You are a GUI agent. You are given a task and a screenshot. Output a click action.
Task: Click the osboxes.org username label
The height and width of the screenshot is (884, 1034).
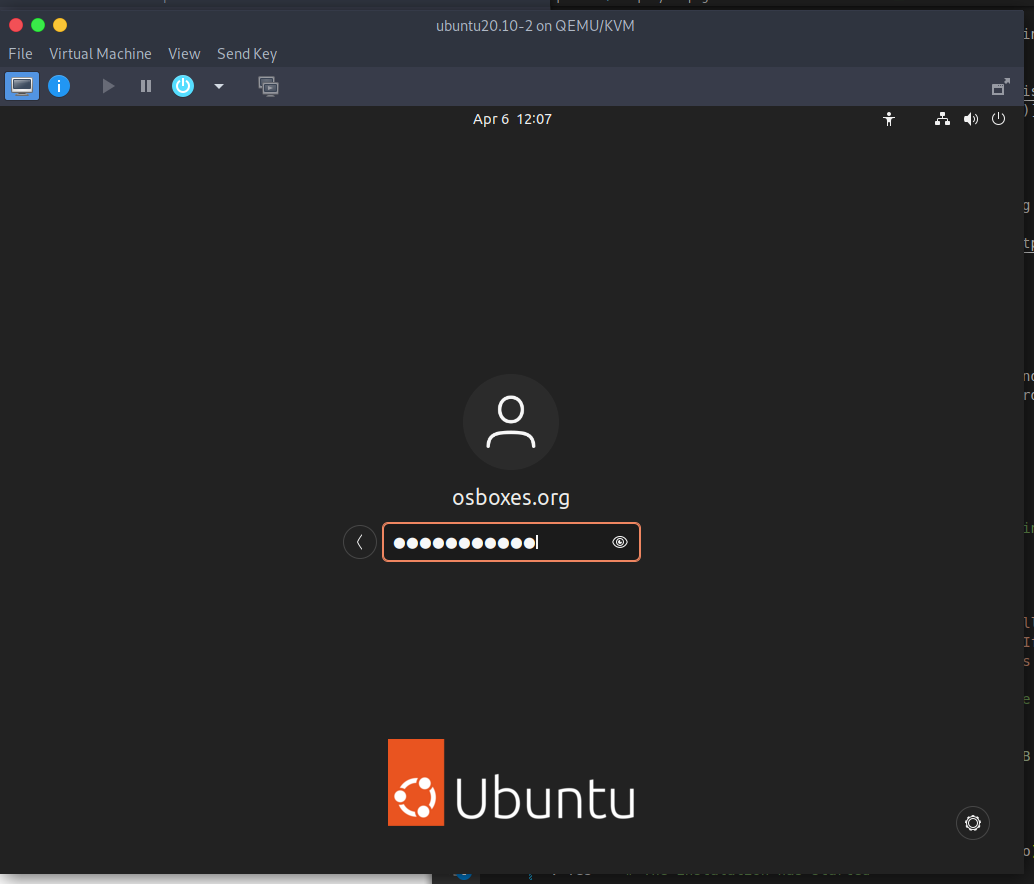[x=511, y=498]
